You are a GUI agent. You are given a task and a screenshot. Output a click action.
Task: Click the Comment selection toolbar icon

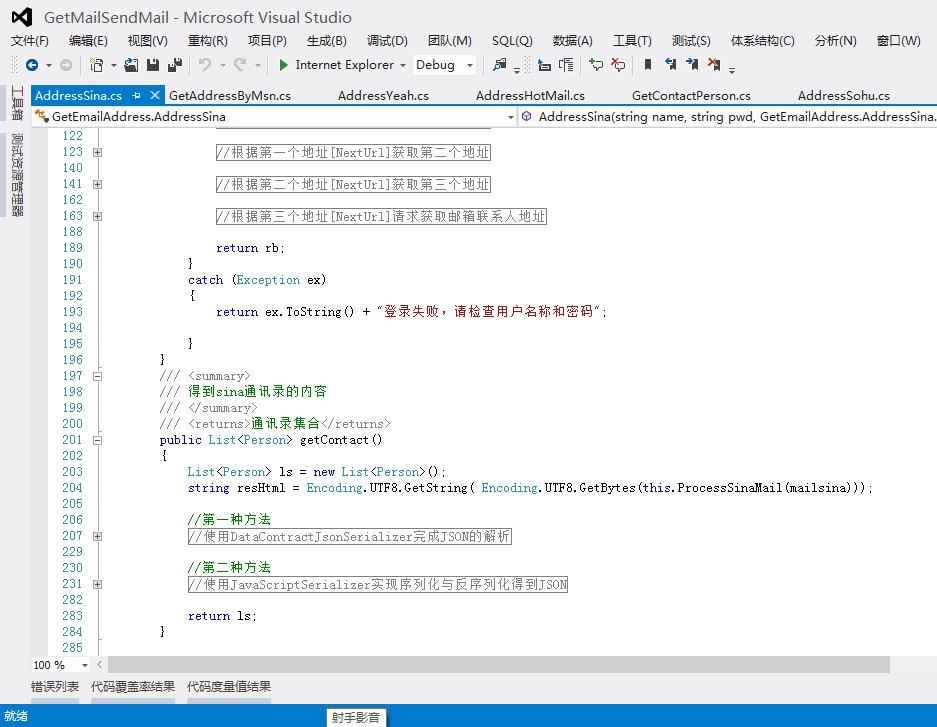point(596,65)
